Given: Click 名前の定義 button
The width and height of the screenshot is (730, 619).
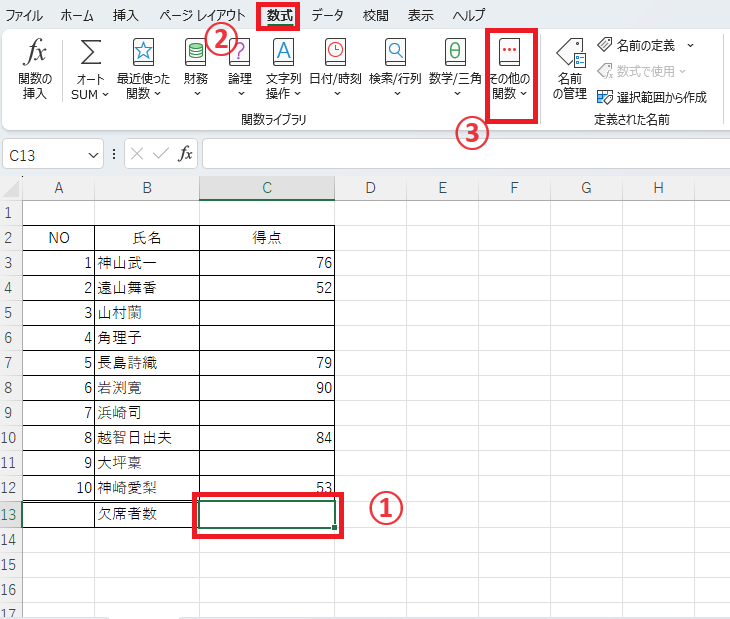Looking at the screenshot, I should 646,45.
